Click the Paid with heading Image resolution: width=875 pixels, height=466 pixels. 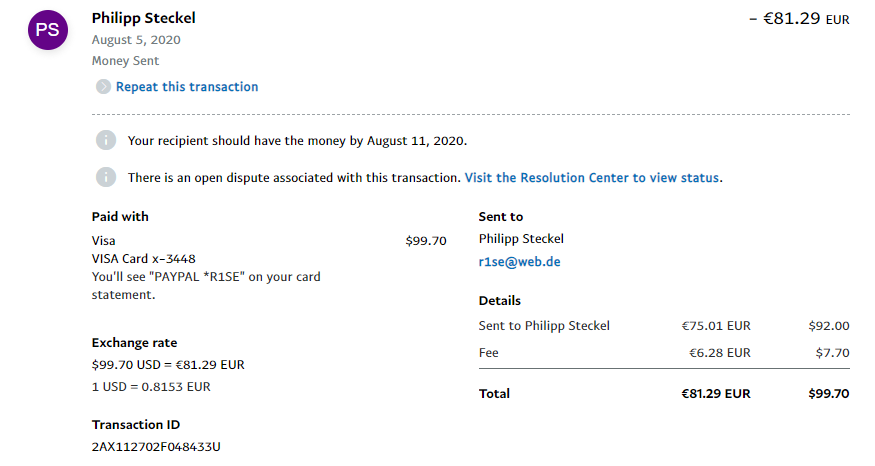click(120, 216)
